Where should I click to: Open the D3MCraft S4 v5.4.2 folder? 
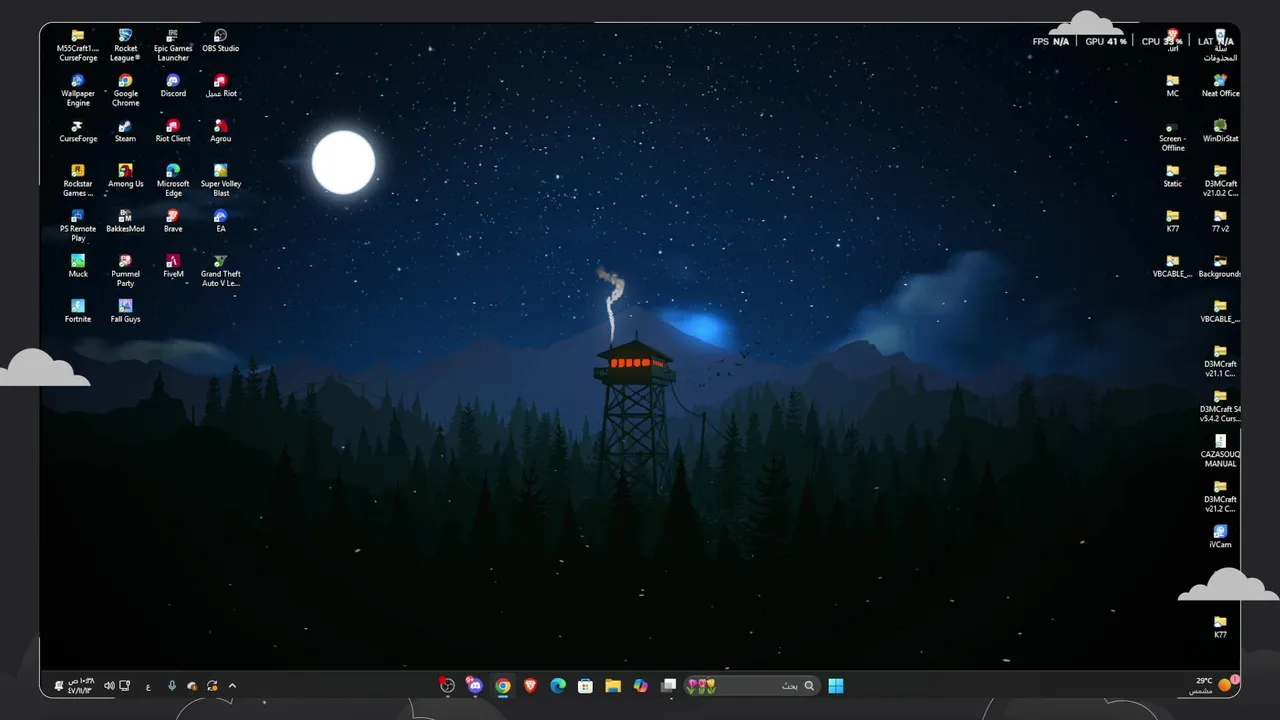(x=1220, y=406)
